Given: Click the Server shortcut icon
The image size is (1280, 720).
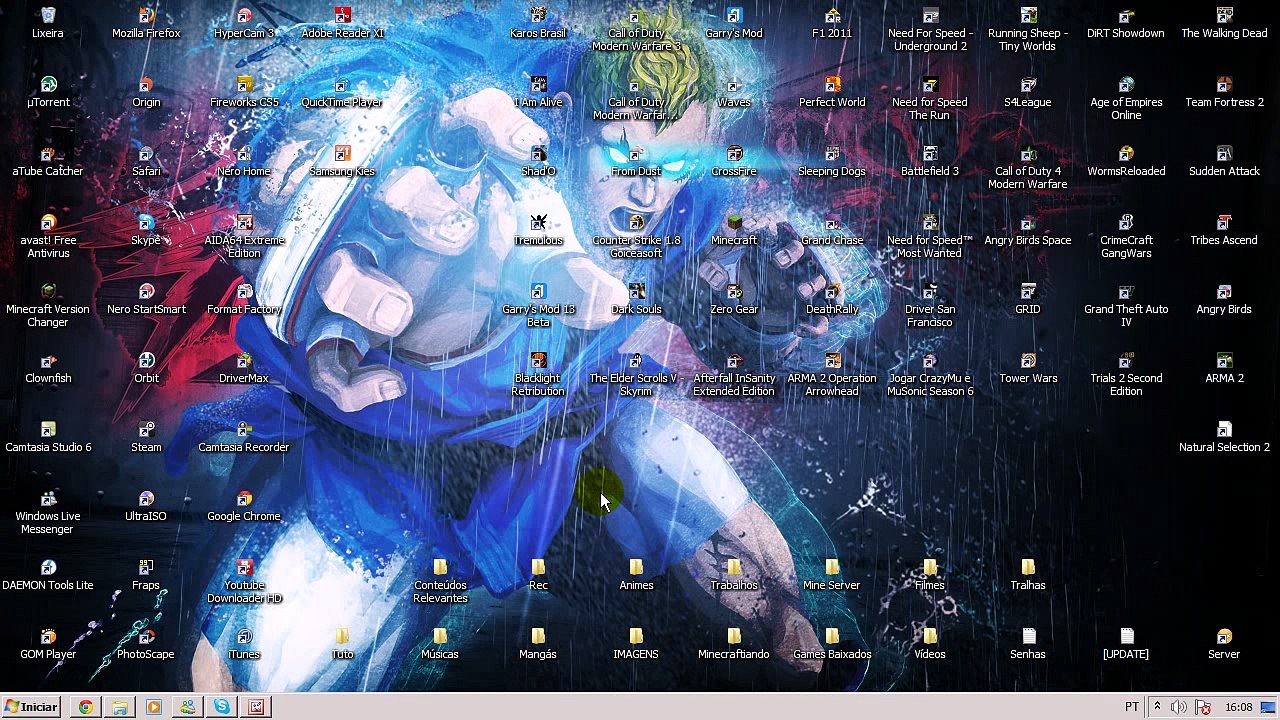Looking at the screenshot, I should (1224, 644).
